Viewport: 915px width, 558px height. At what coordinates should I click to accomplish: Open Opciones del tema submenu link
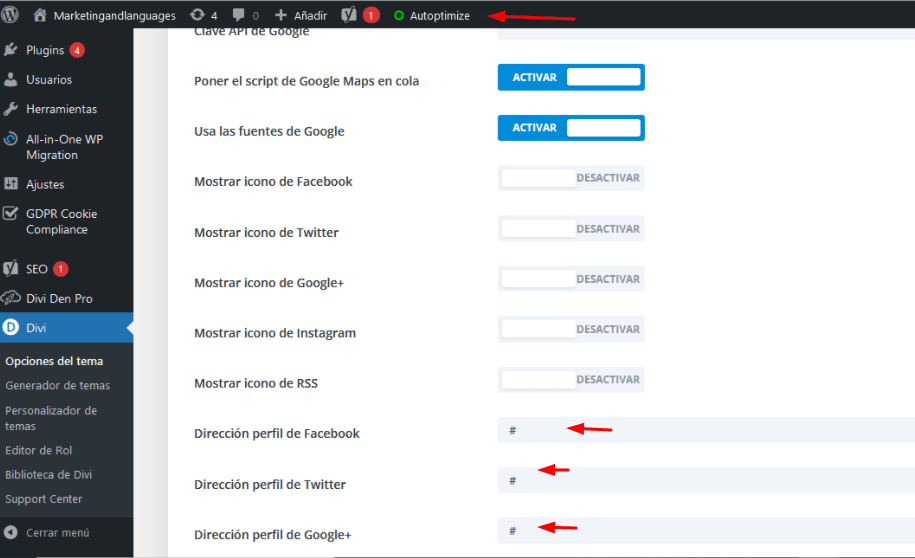[x=54, y=361]
